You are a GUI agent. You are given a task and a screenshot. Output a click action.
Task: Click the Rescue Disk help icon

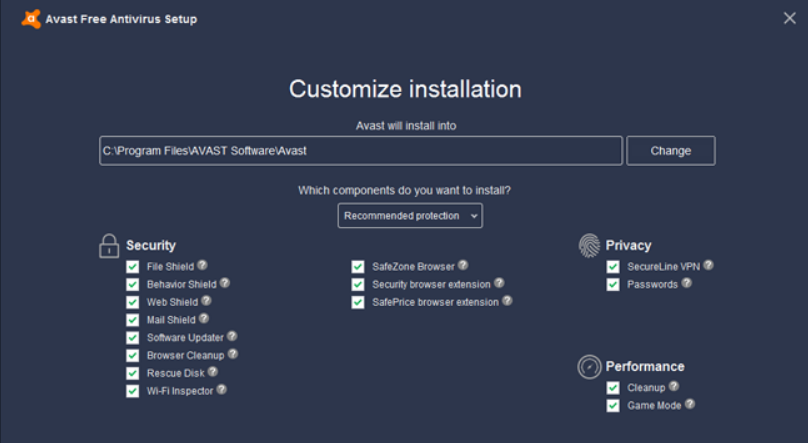click(x=213, y=371)
